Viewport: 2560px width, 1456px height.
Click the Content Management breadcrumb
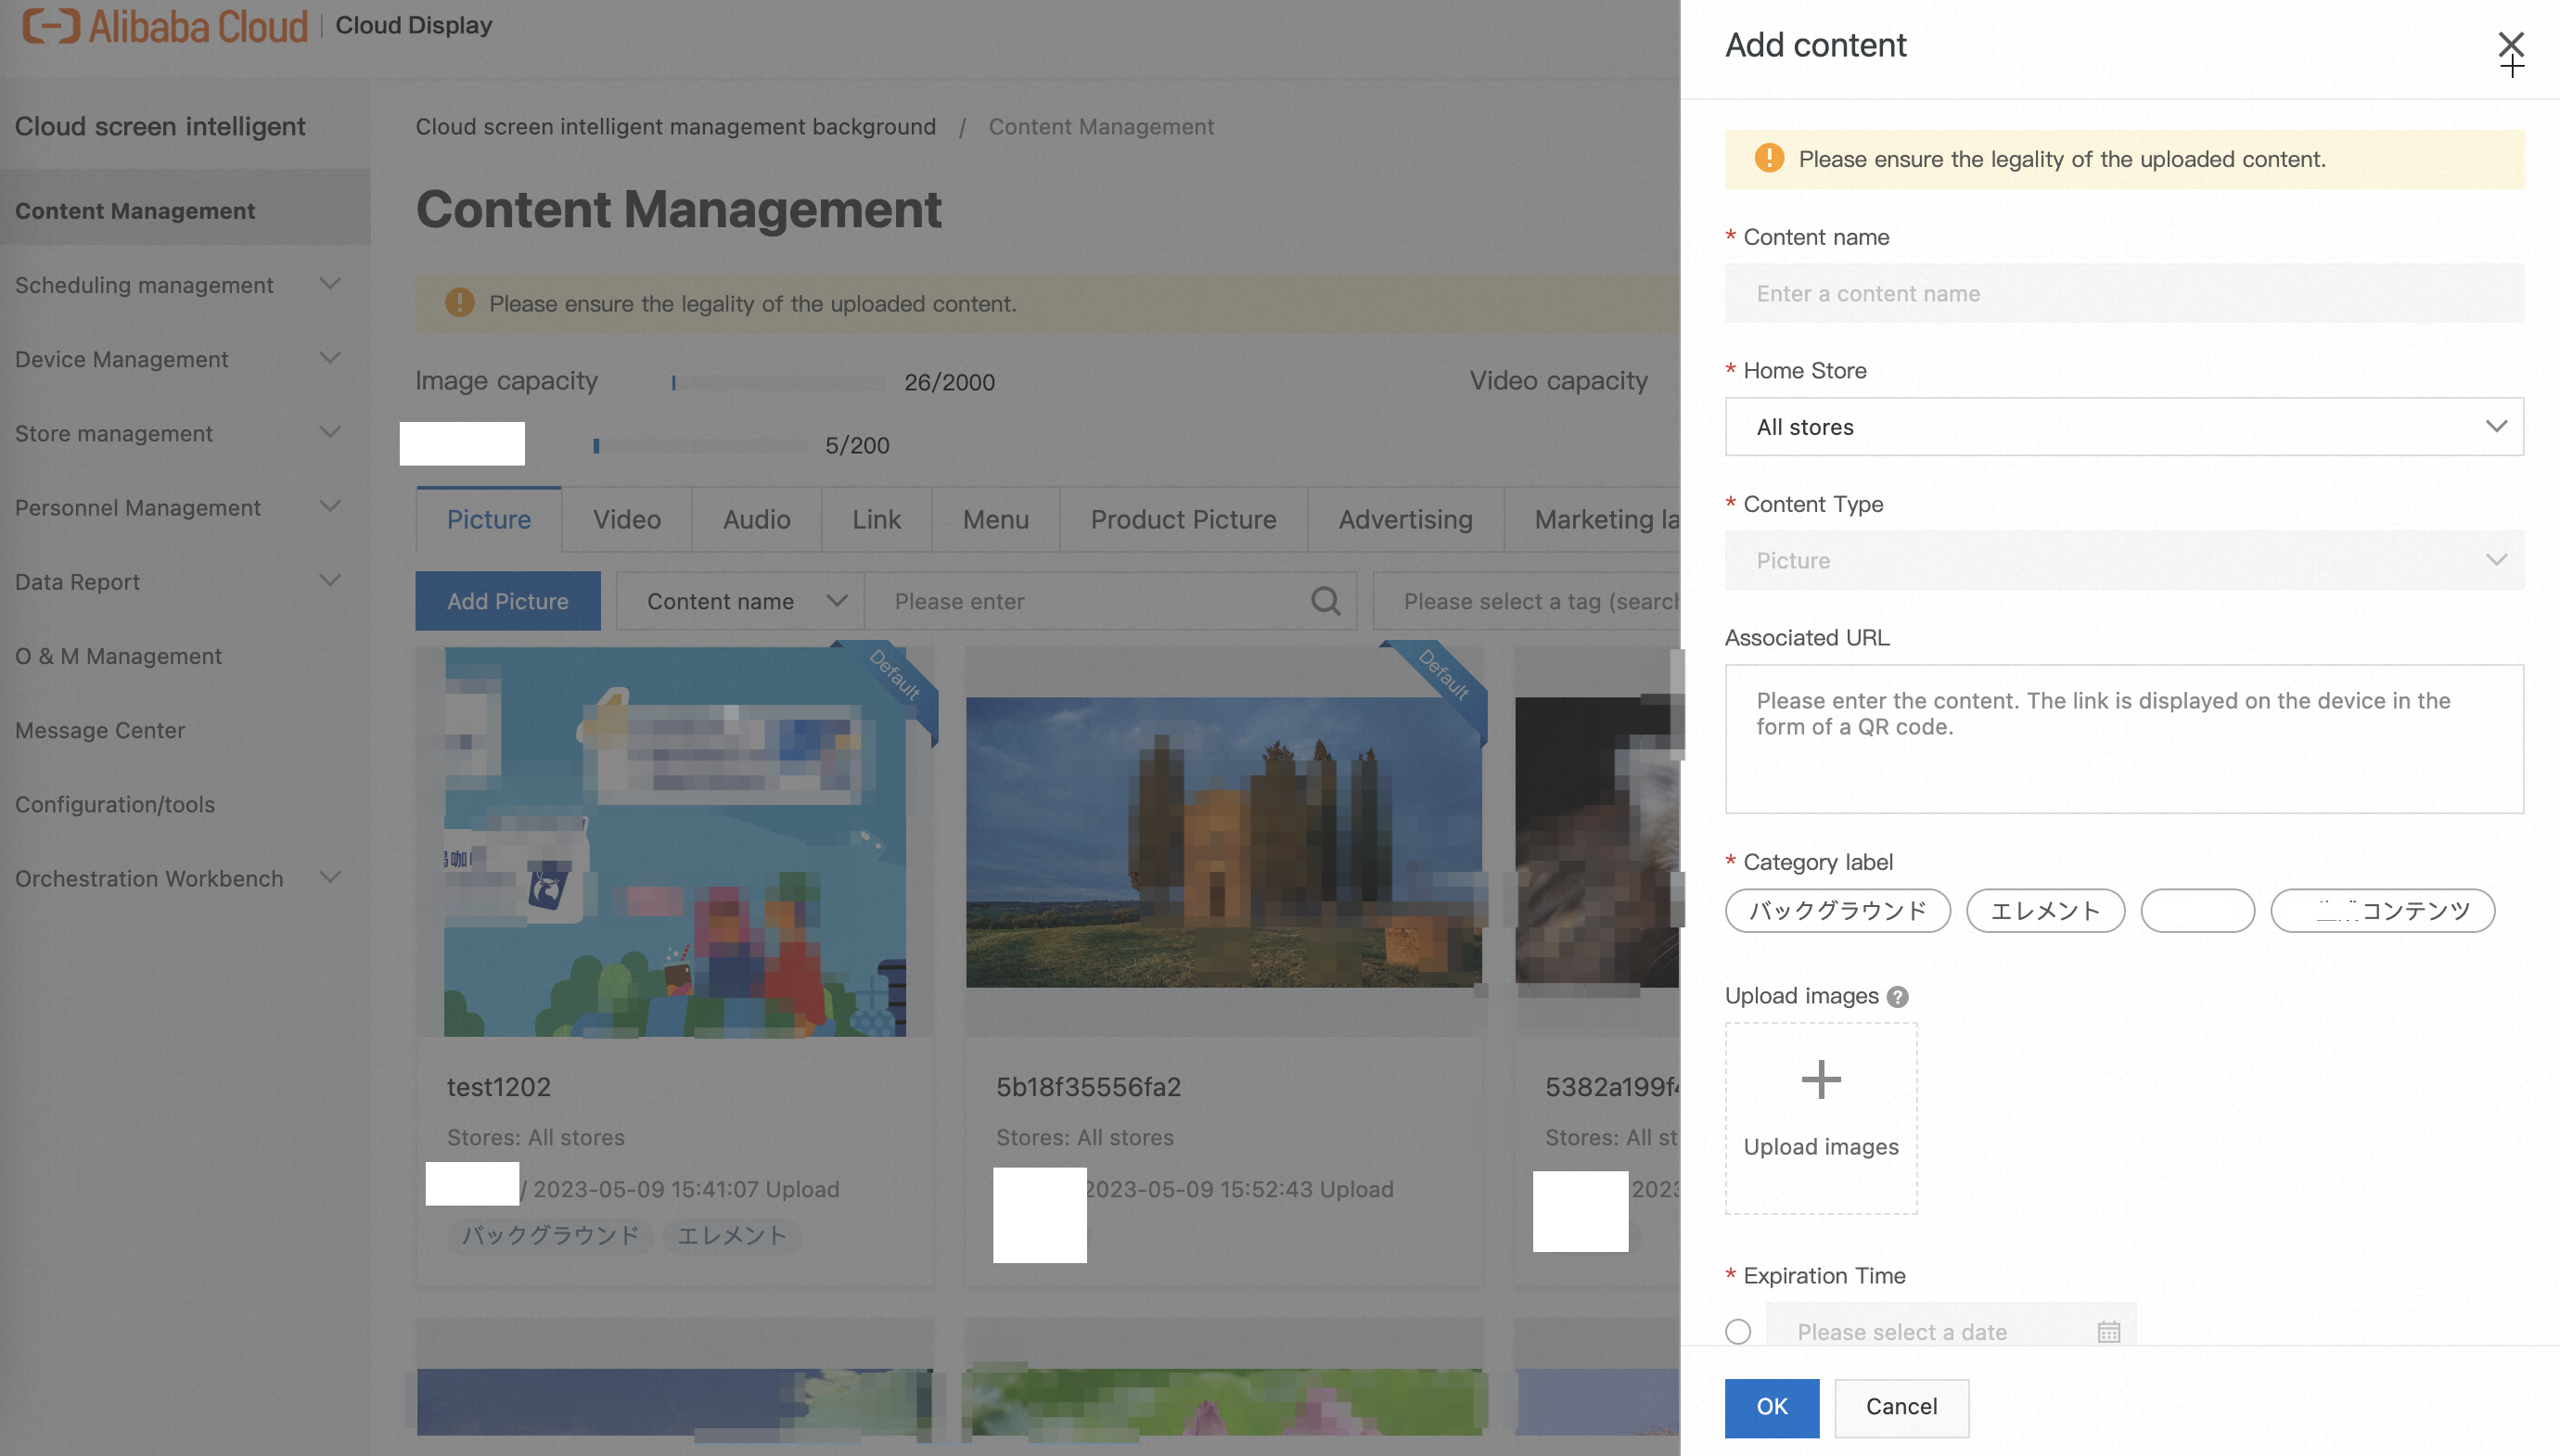[1101, 127]
